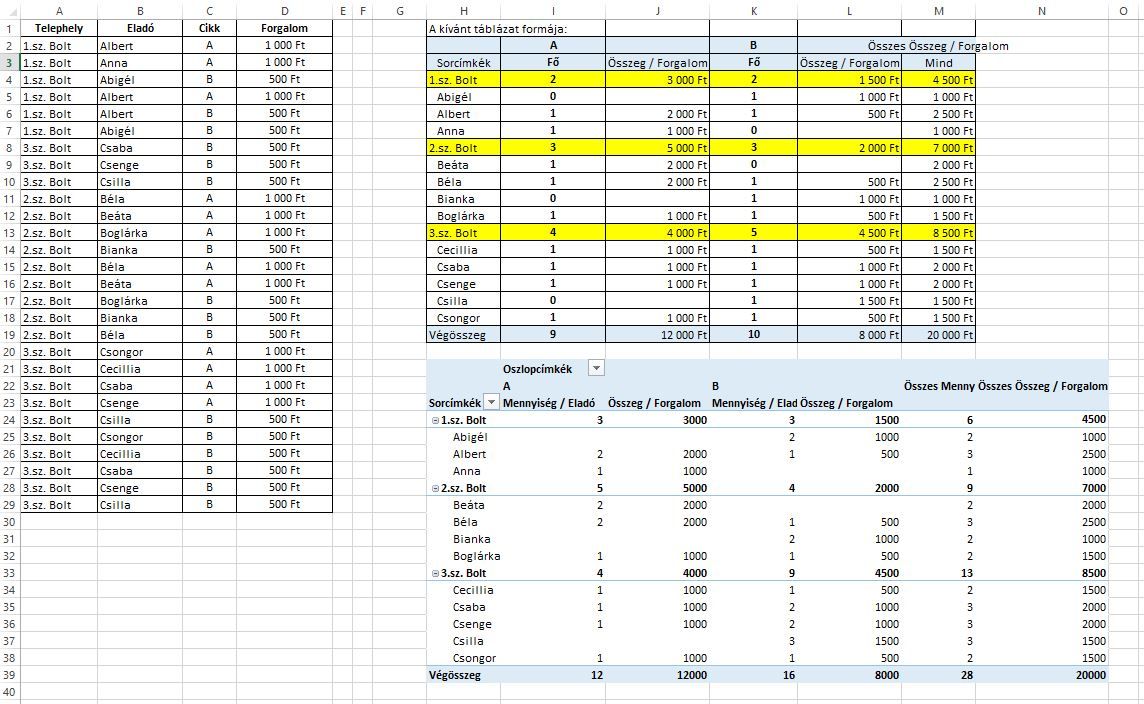Click the pivot total 12000
Viewport: 1144px width, 704px height.
(657, 675)
